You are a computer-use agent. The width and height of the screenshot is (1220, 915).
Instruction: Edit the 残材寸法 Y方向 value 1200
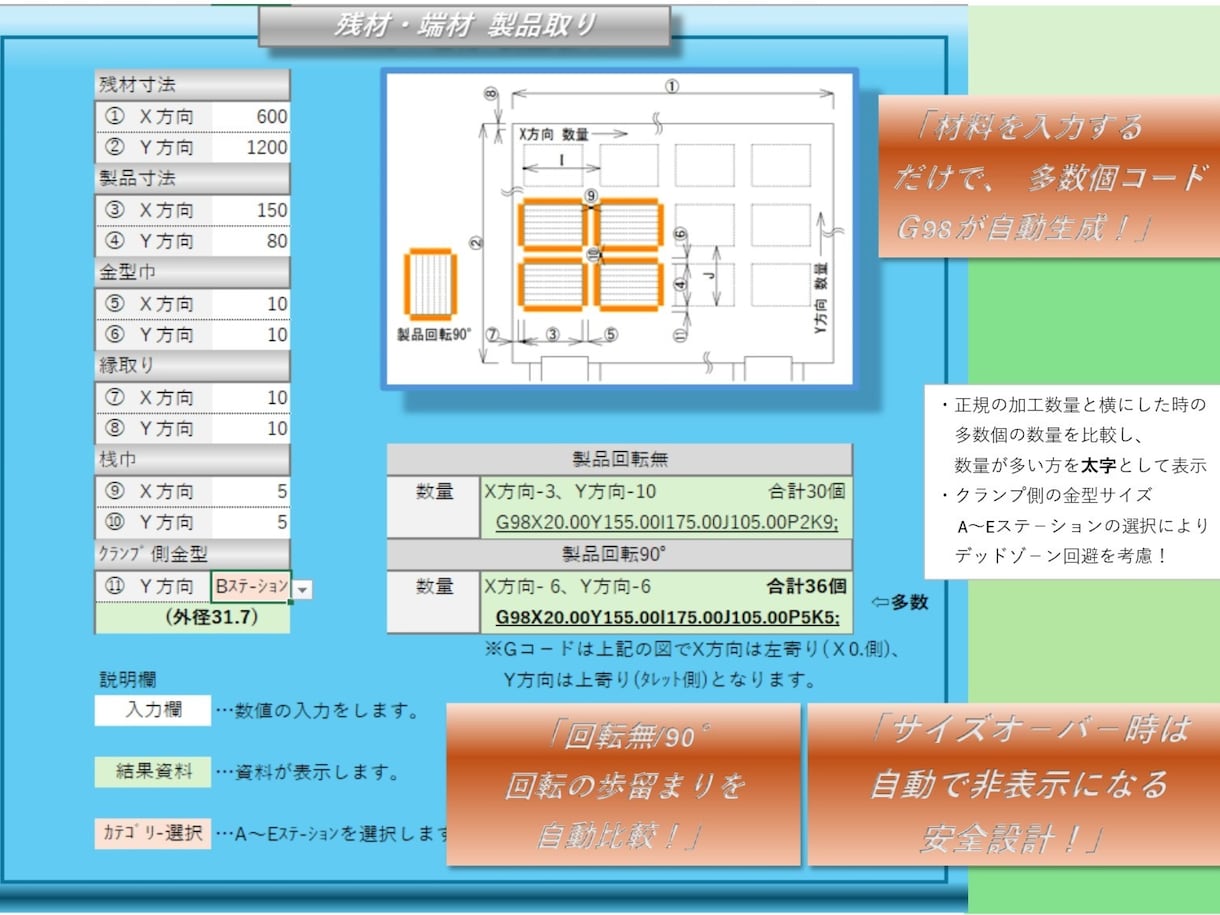click(x=250, y=148)
